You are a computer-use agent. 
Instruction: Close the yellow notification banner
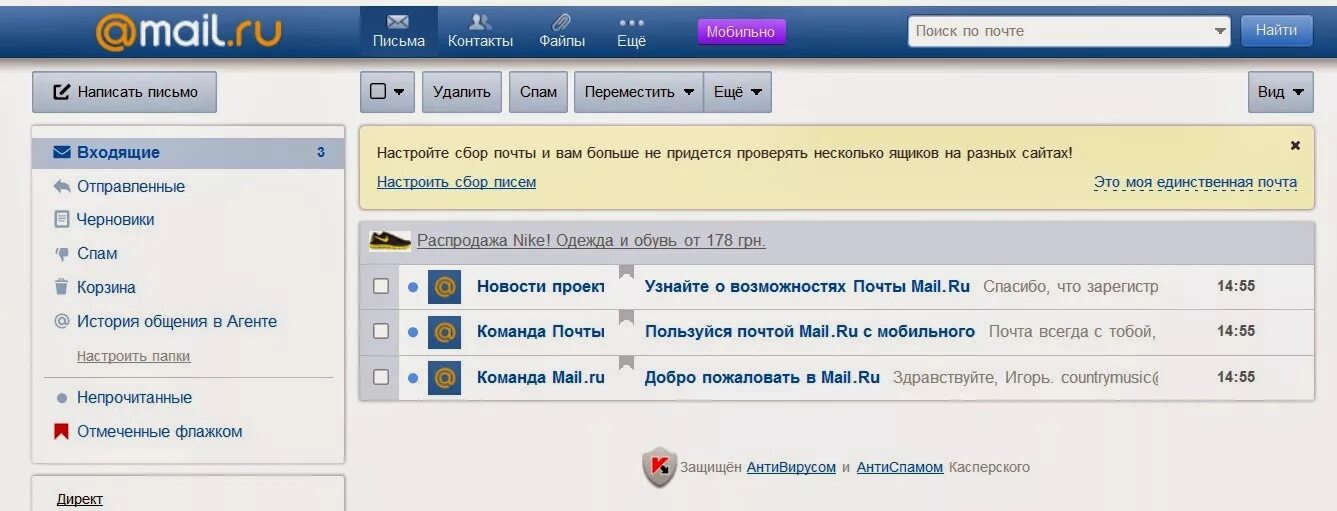1295,146
